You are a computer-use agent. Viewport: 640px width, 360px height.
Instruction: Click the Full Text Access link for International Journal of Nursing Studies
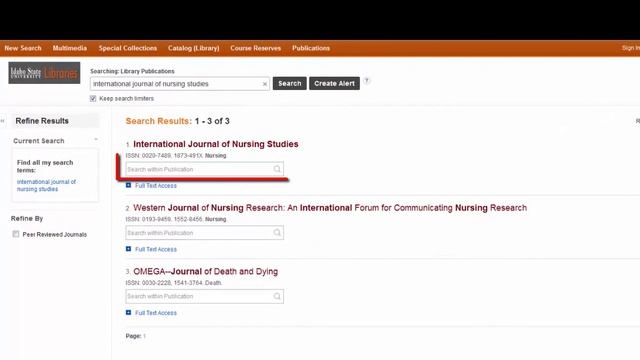click(x=156, y=186)
